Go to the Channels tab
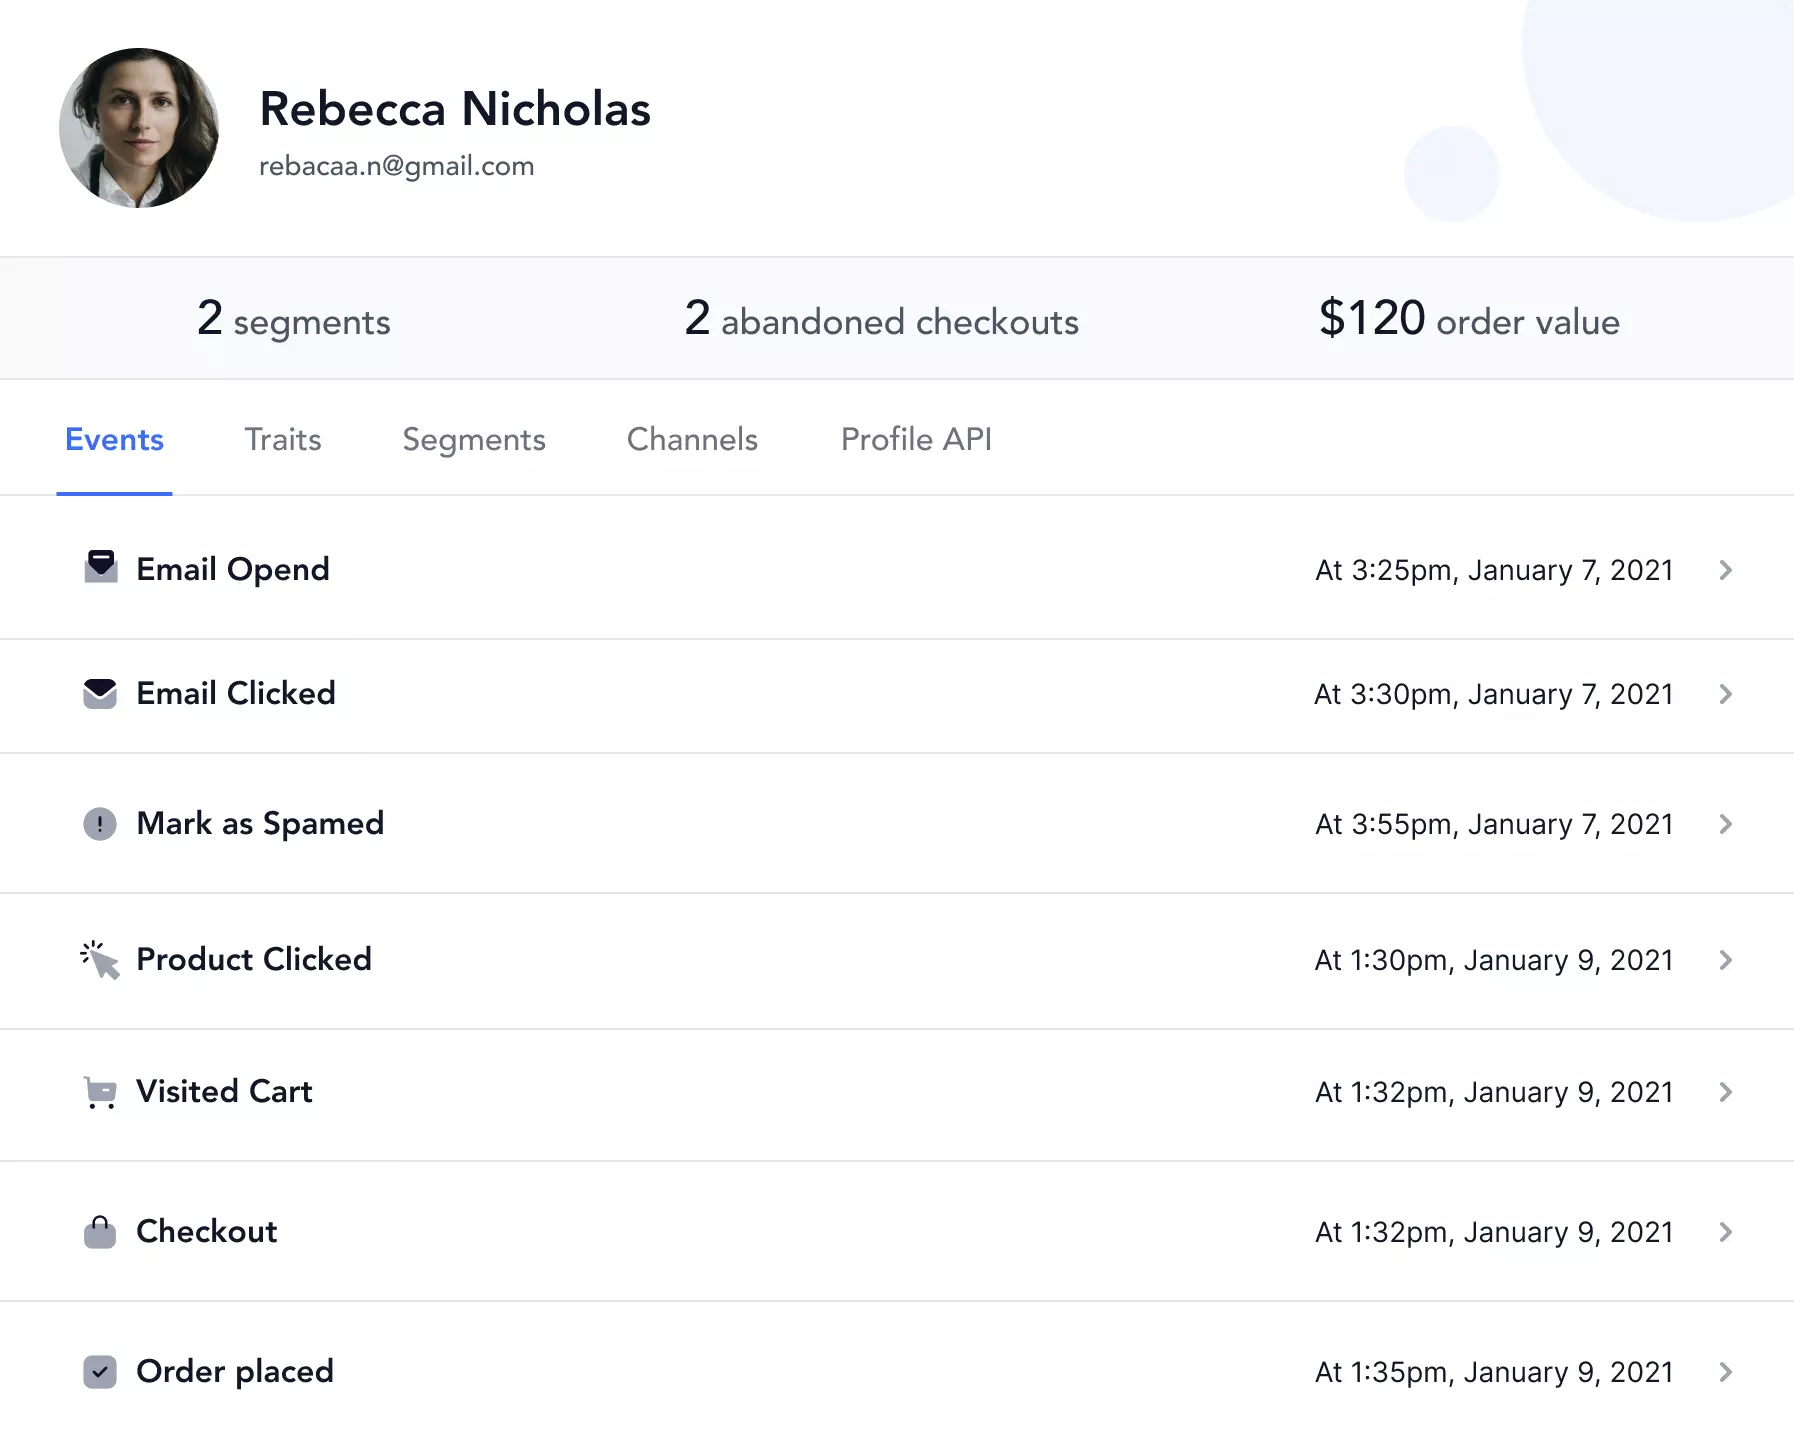This screenshot has height=1442, width=1794. [x=692, y=440]
